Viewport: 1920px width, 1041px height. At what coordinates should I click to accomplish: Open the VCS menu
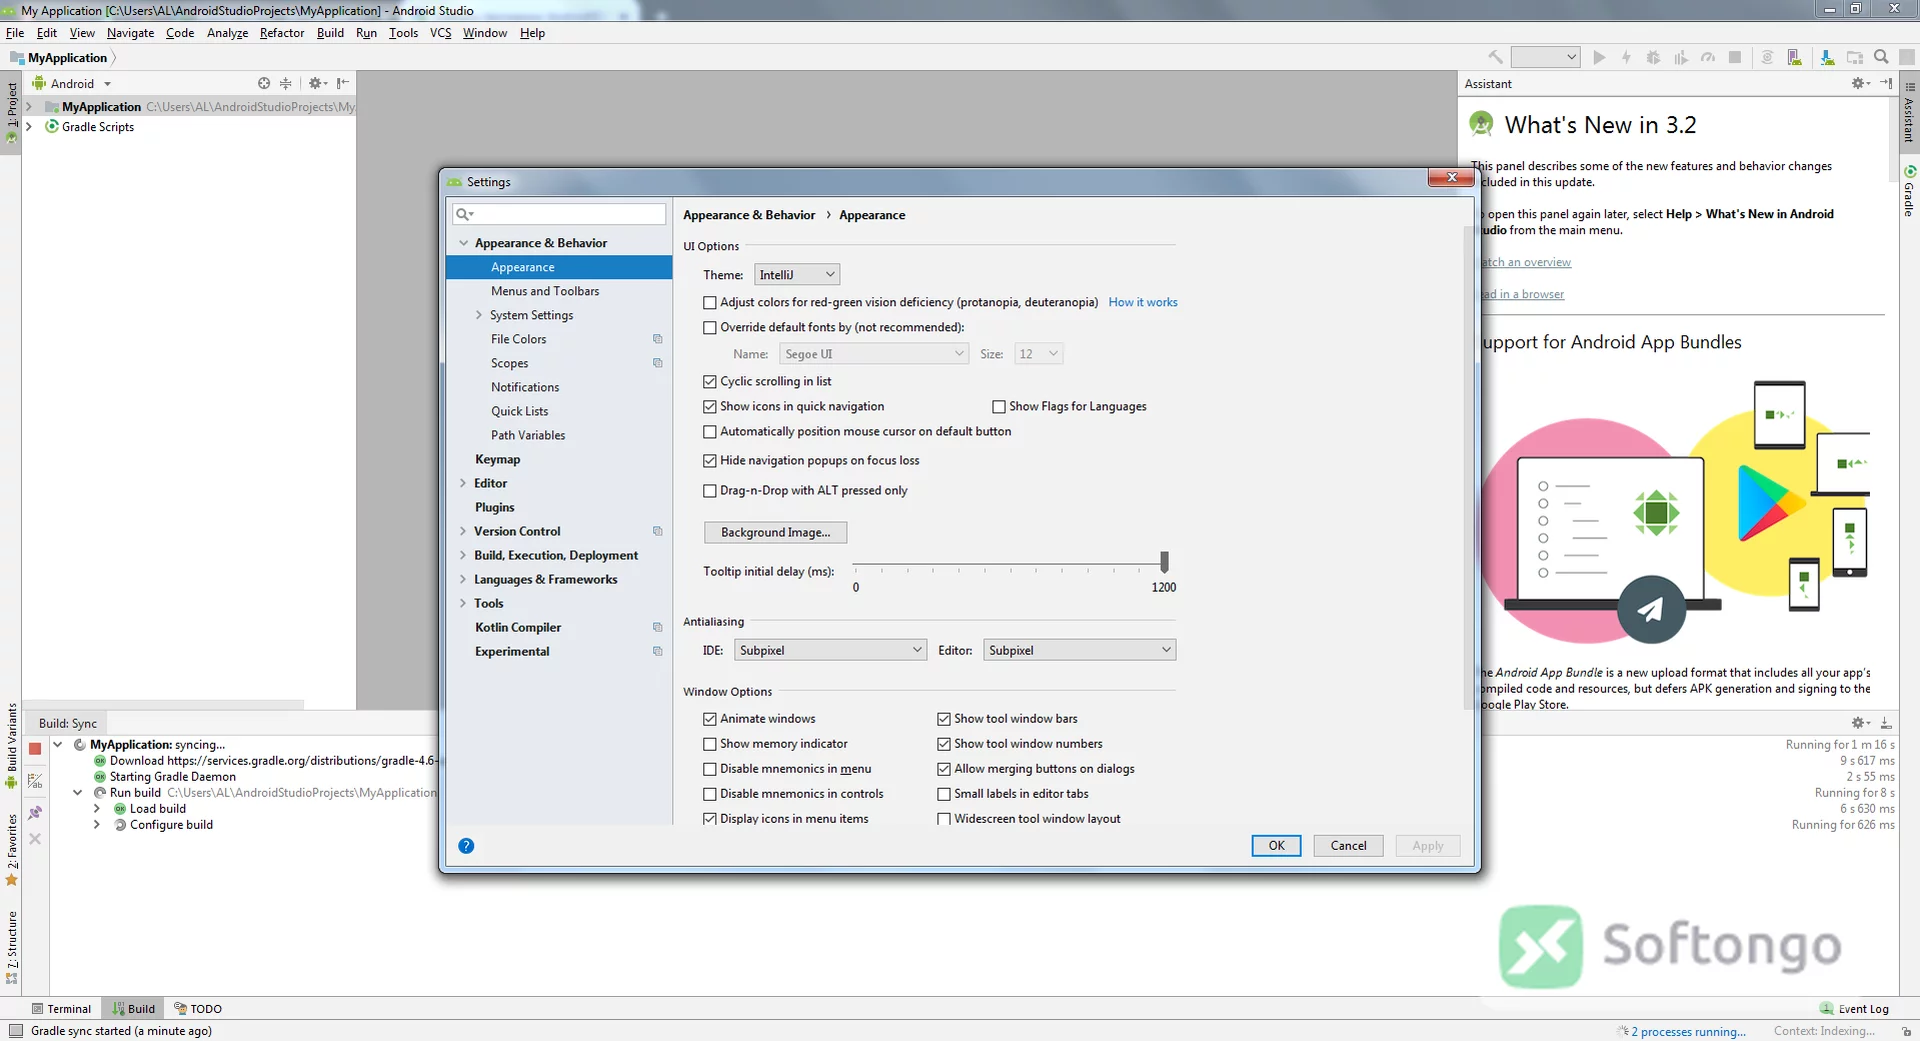(x=440, y=33)
